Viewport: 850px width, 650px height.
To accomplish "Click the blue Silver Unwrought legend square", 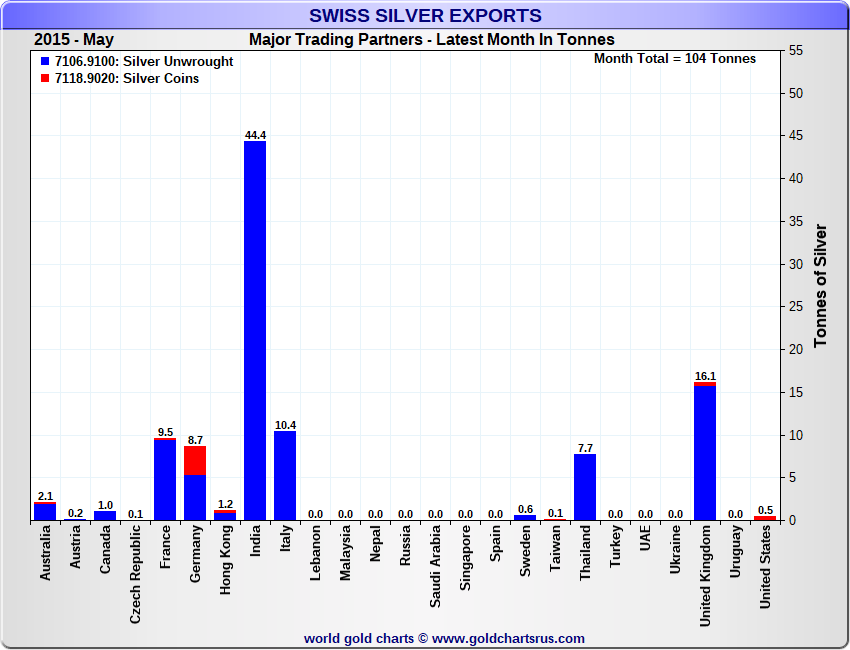I will point(45,62).
